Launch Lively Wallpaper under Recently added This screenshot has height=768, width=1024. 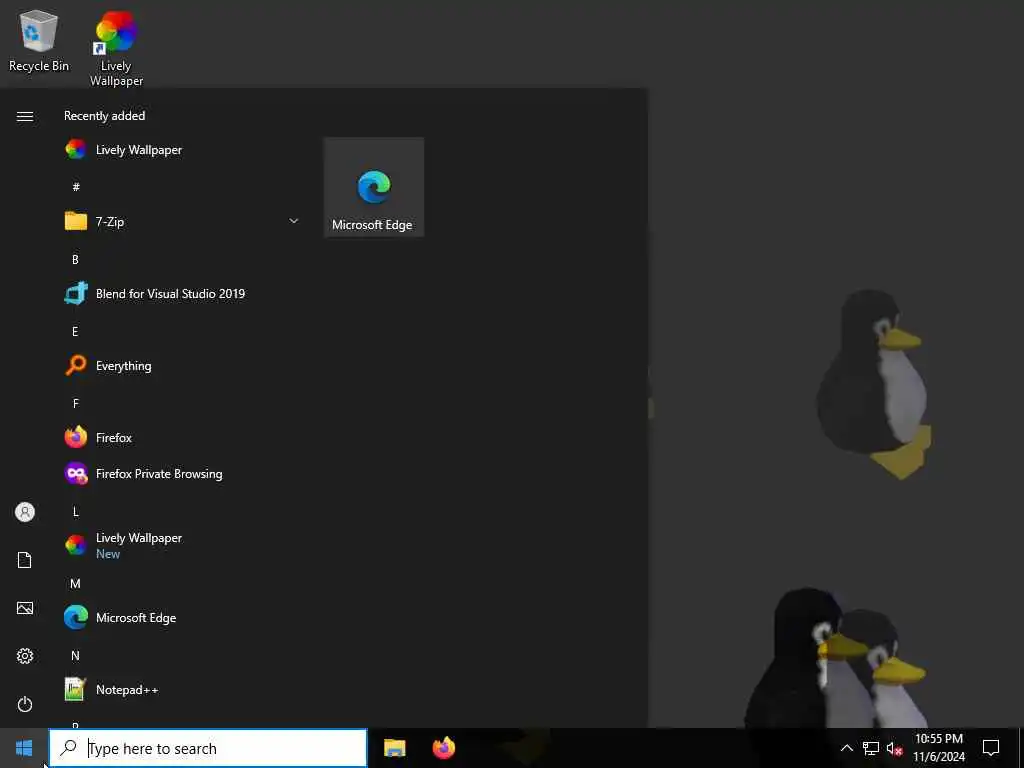point(183,150)
